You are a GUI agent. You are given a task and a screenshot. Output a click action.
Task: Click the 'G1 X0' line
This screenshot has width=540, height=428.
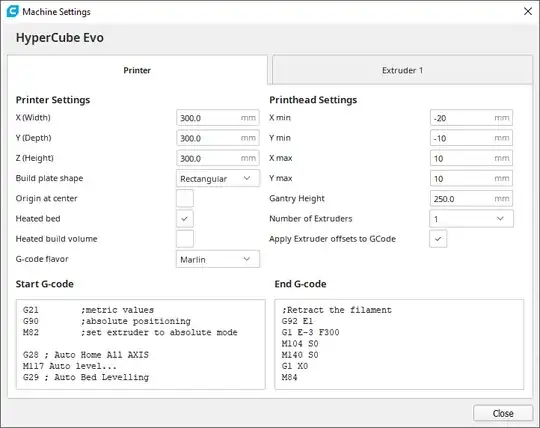pos(295,366)
